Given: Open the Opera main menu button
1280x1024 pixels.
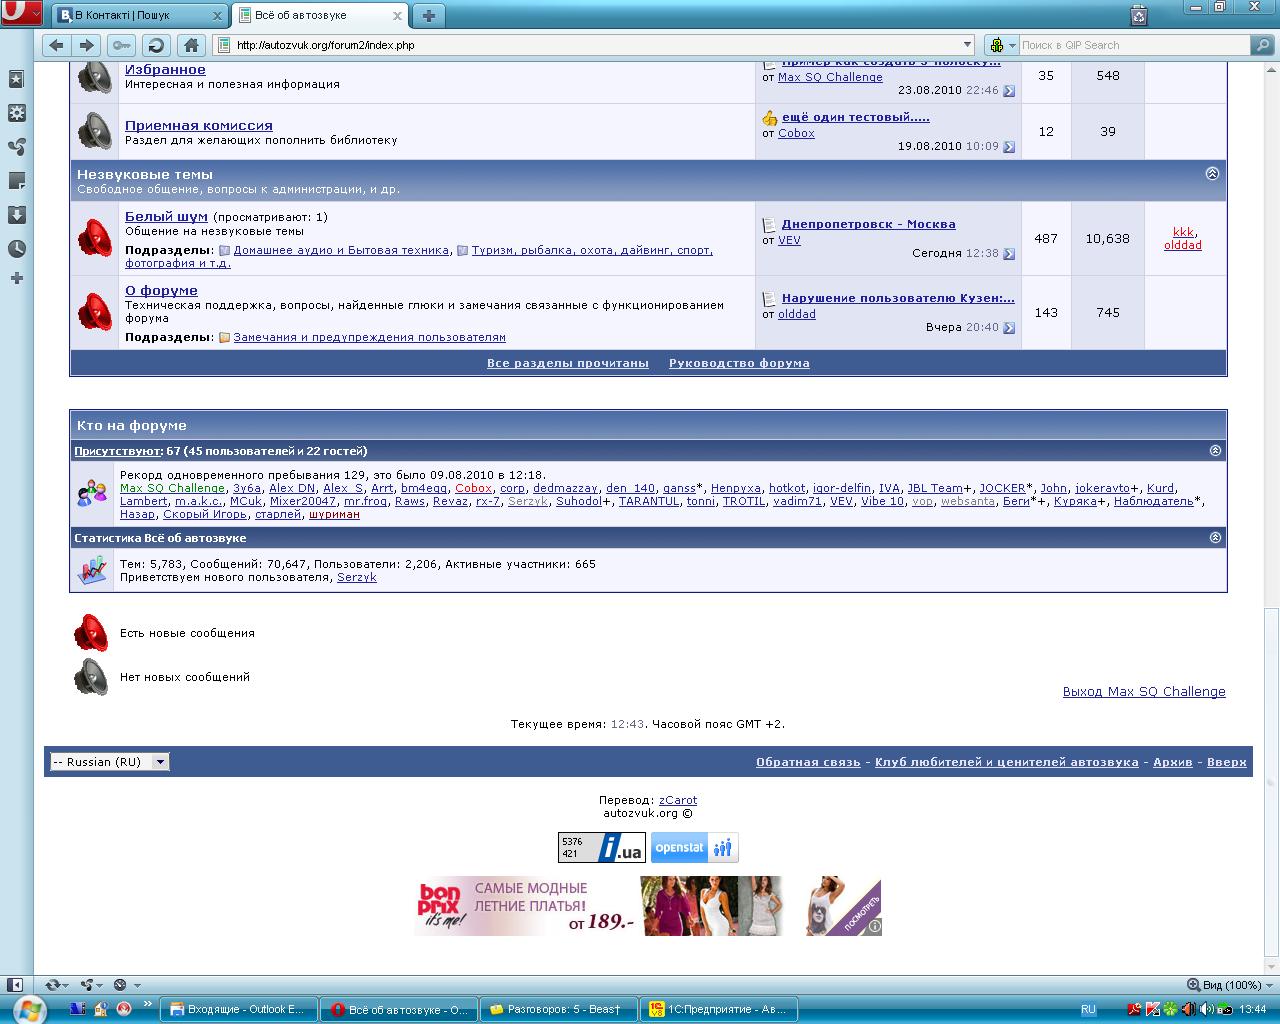Looking at the screenshot, I should (x=21, y=14).
